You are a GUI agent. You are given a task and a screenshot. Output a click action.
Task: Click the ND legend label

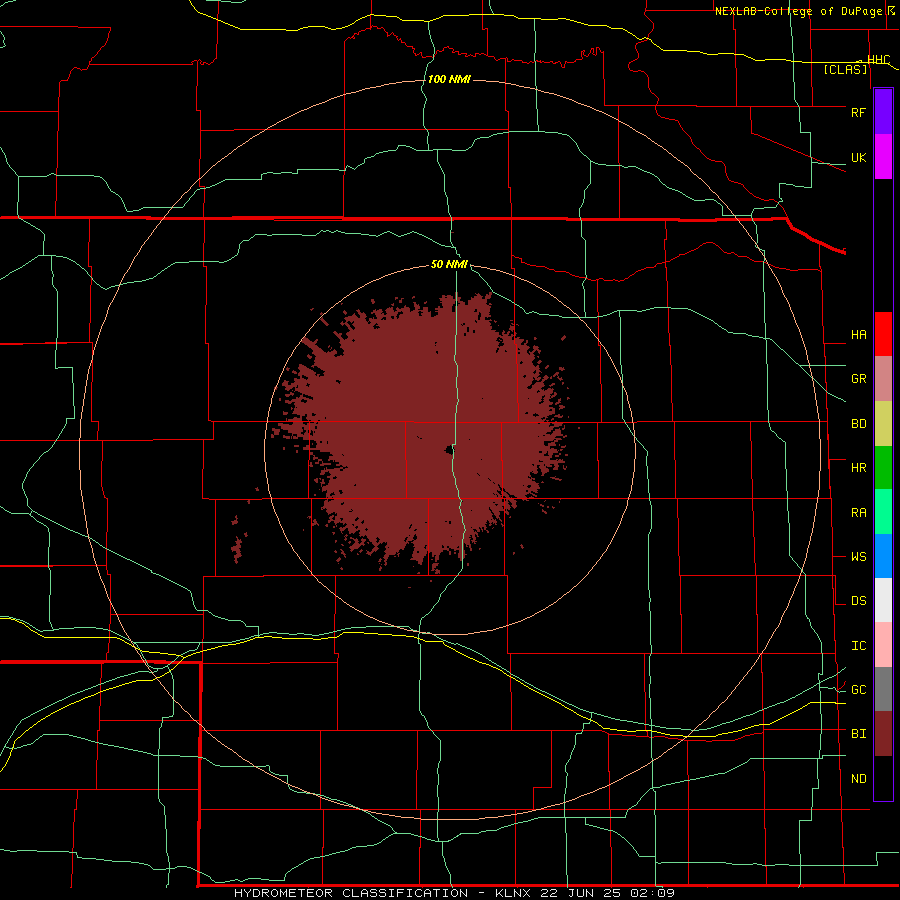coord(858,779)
